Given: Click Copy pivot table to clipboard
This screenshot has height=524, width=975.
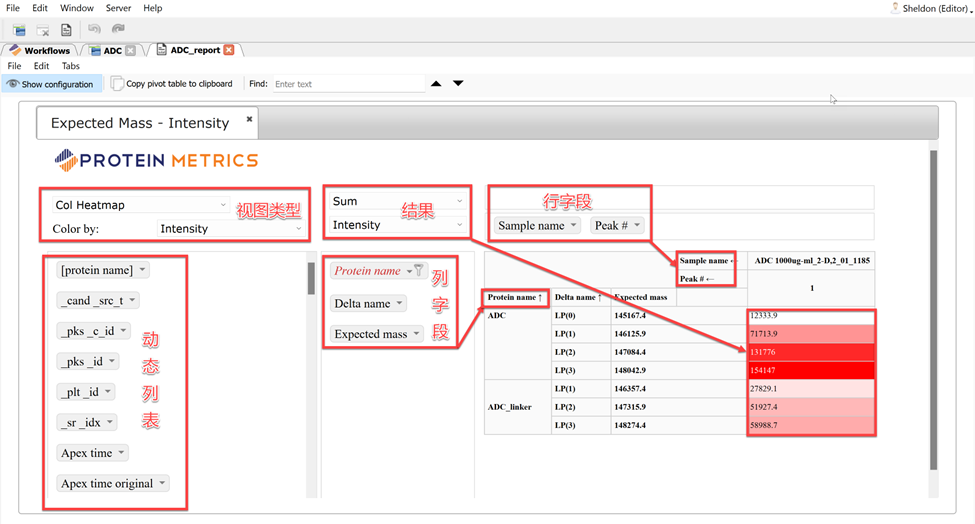Looking at the screenshot, I should [x=172, y=83].
